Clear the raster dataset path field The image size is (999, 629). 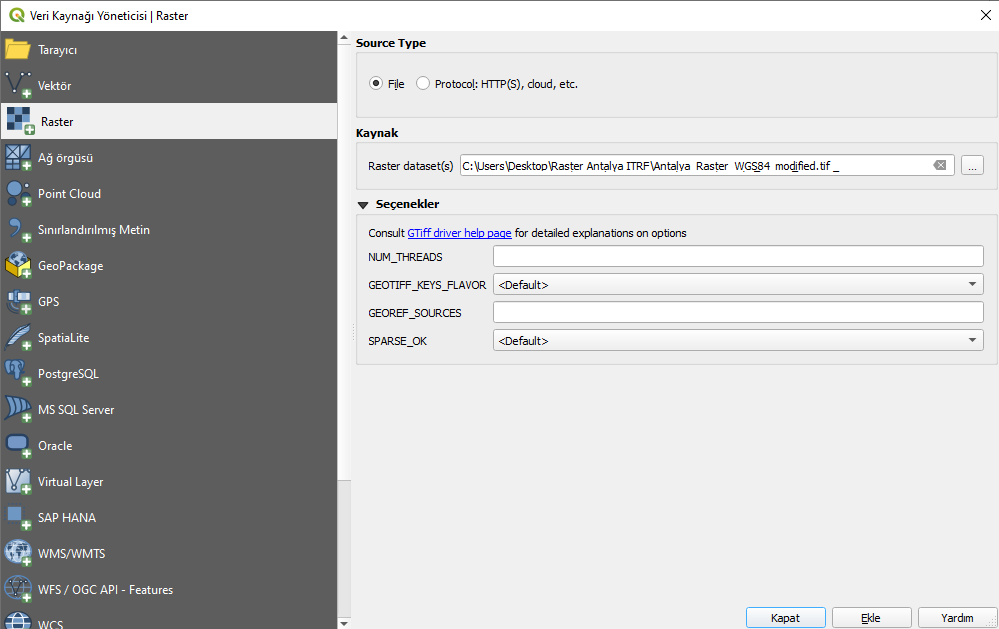[940, 166]
